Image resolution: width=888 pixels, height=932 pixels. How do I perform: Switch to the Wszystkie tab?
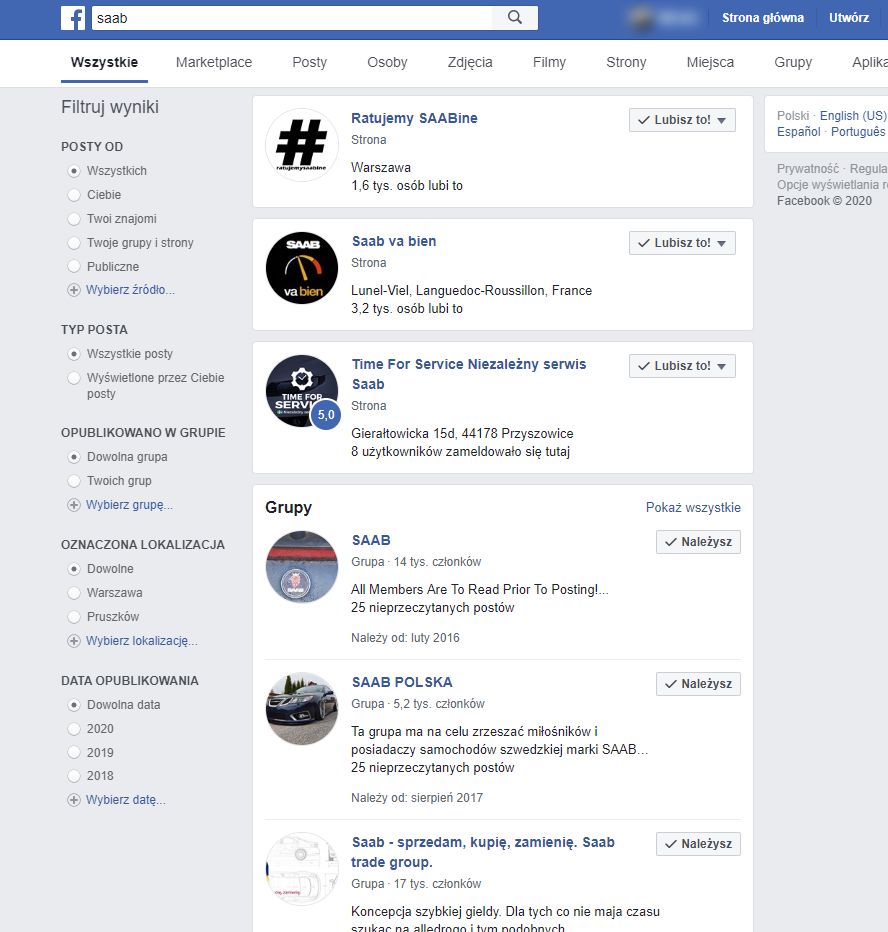pyautogui.click(x=104, y=62)
